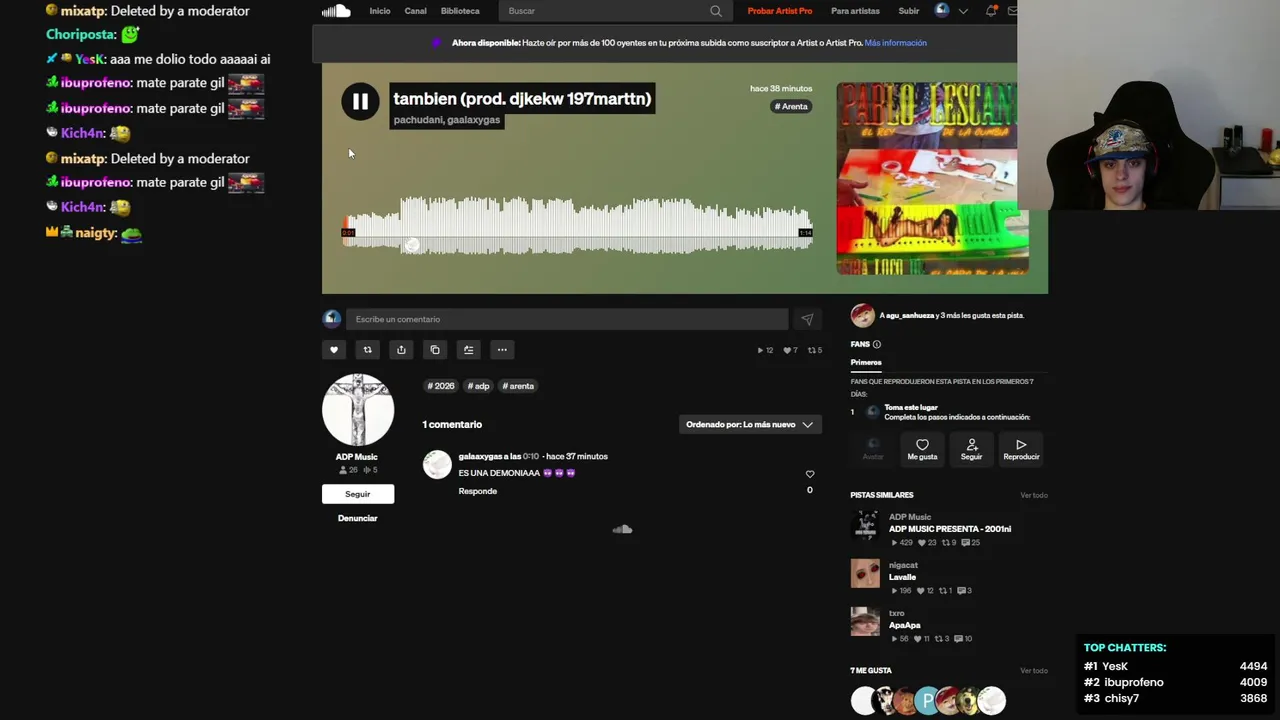Like the 'ES UNA DEMONIAAA' comment with its heart

[810, 474]
